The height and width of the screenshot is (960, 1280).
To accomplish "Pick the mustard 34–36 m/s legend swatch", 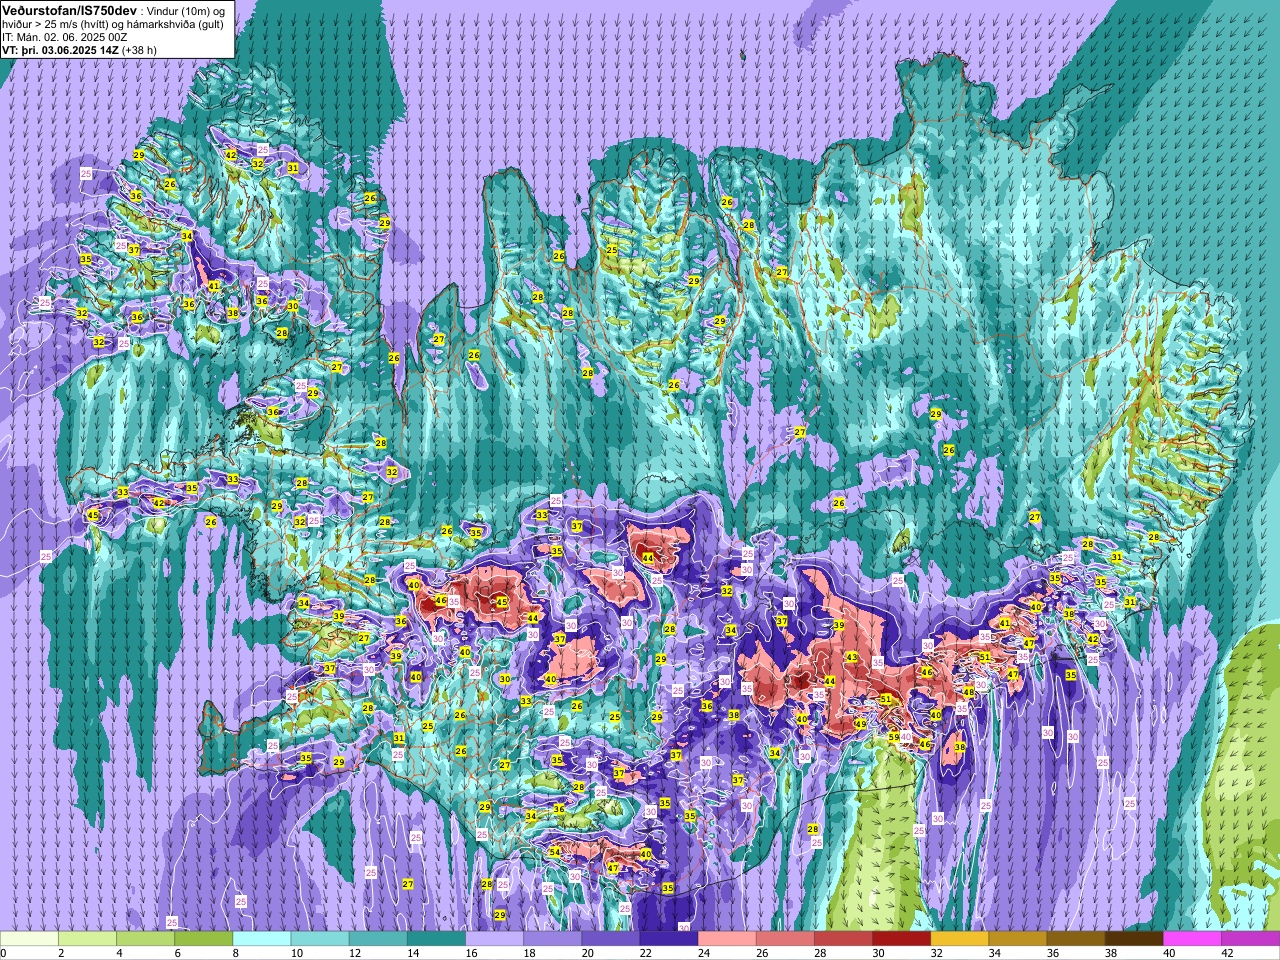I will point(1018,939).
